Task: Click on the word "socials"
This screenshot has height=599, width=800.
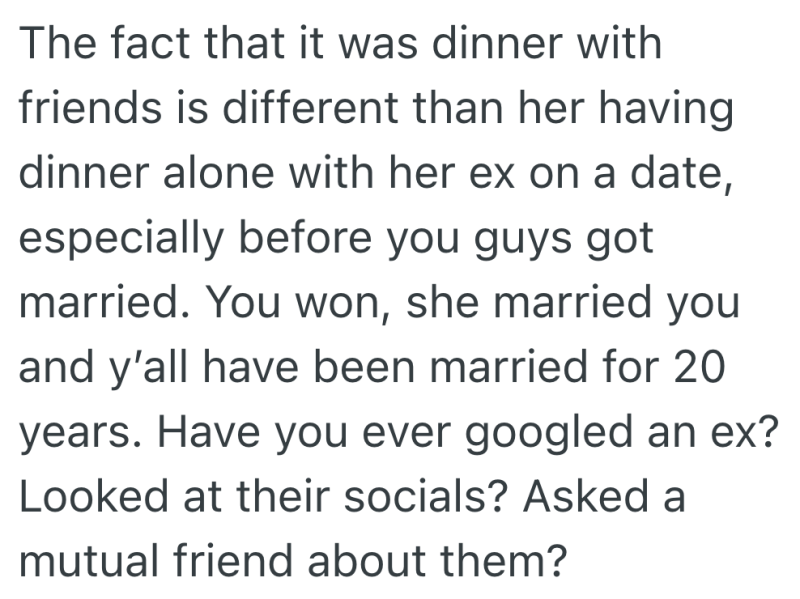Action: coord(400,496)
